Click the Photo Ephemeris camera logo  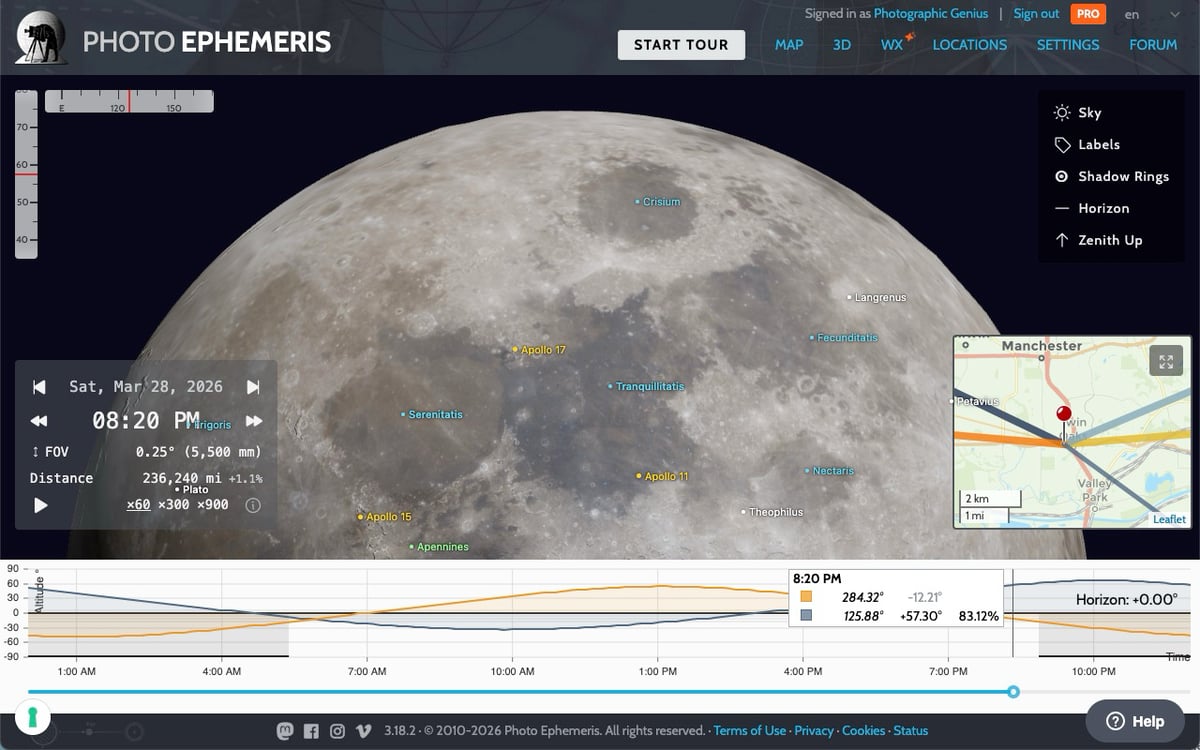pos(42,39)
